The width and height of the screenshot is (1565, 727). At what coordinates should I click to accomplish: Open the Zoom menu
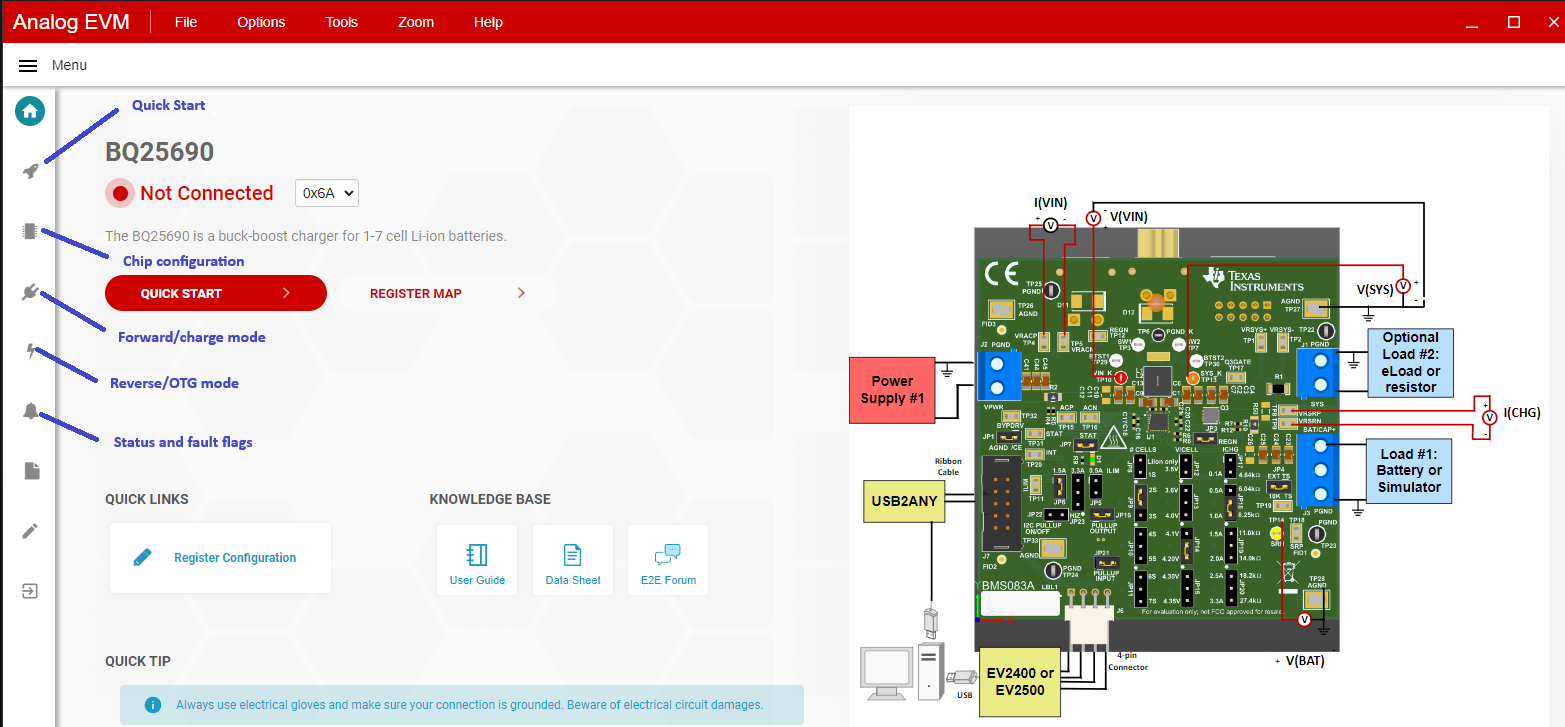click(x=416, y=22)
